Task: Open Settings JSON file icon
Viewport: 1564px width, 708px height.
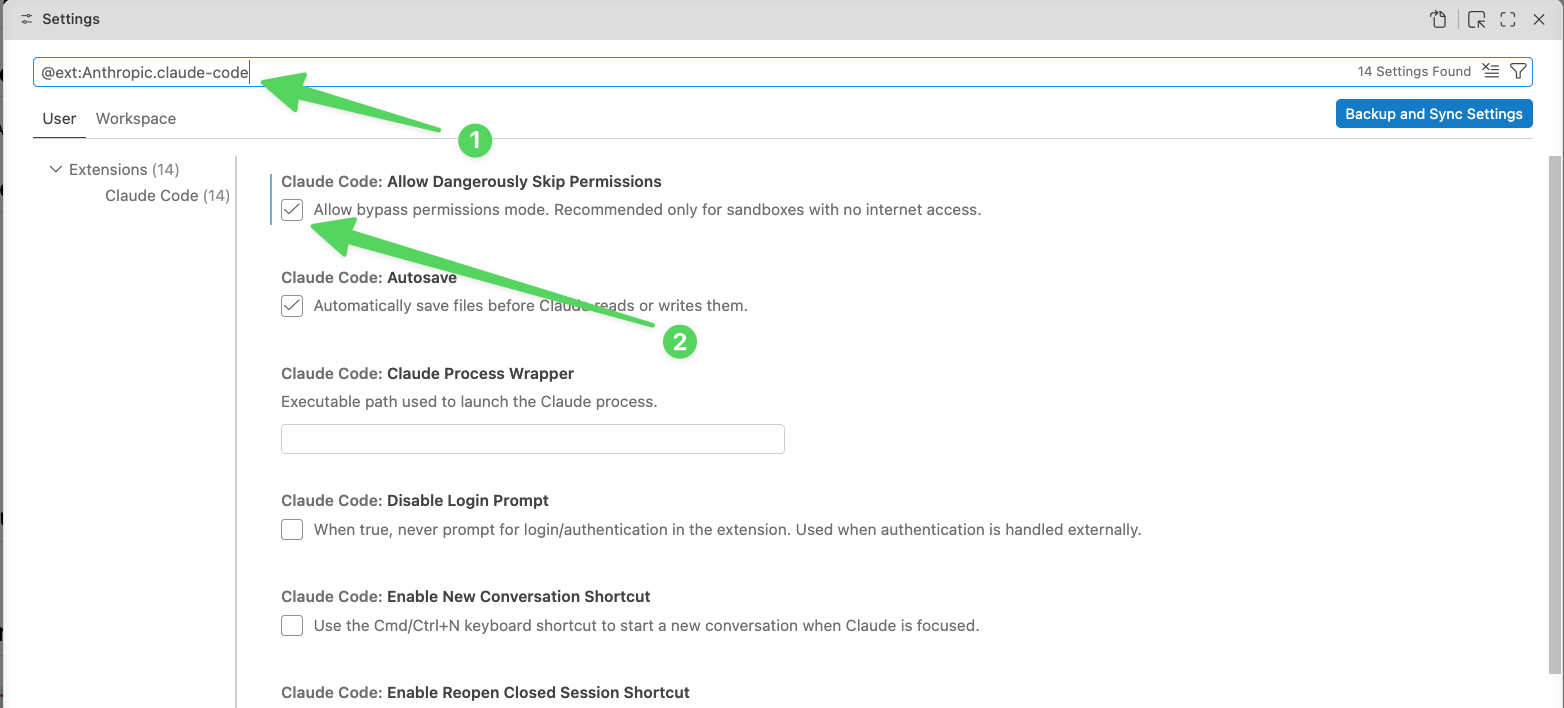Action: pos(1438,19)
